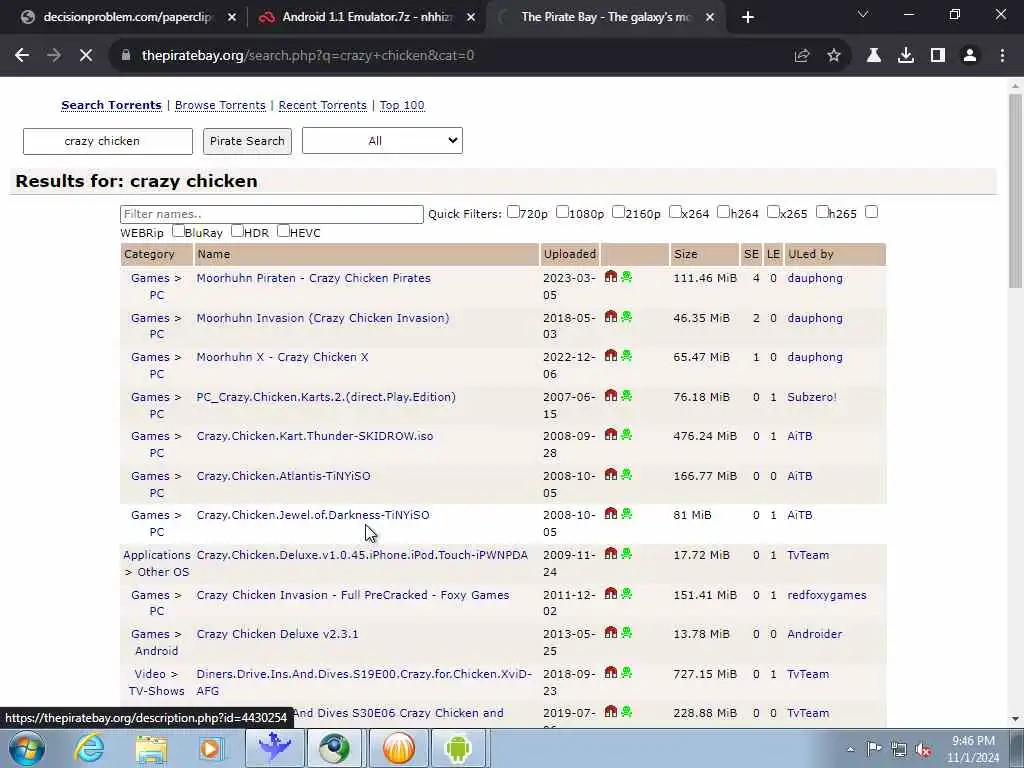
Task: Open the browser downloads icon
Action: click(x=906, y=56)
